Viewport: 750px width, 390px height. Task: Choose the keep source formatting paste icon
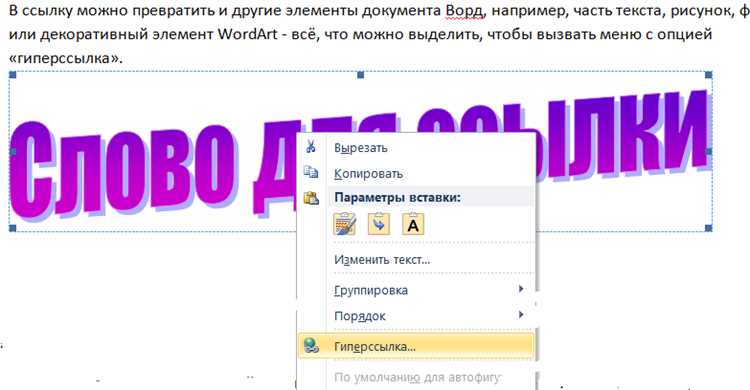pos(344,224)
